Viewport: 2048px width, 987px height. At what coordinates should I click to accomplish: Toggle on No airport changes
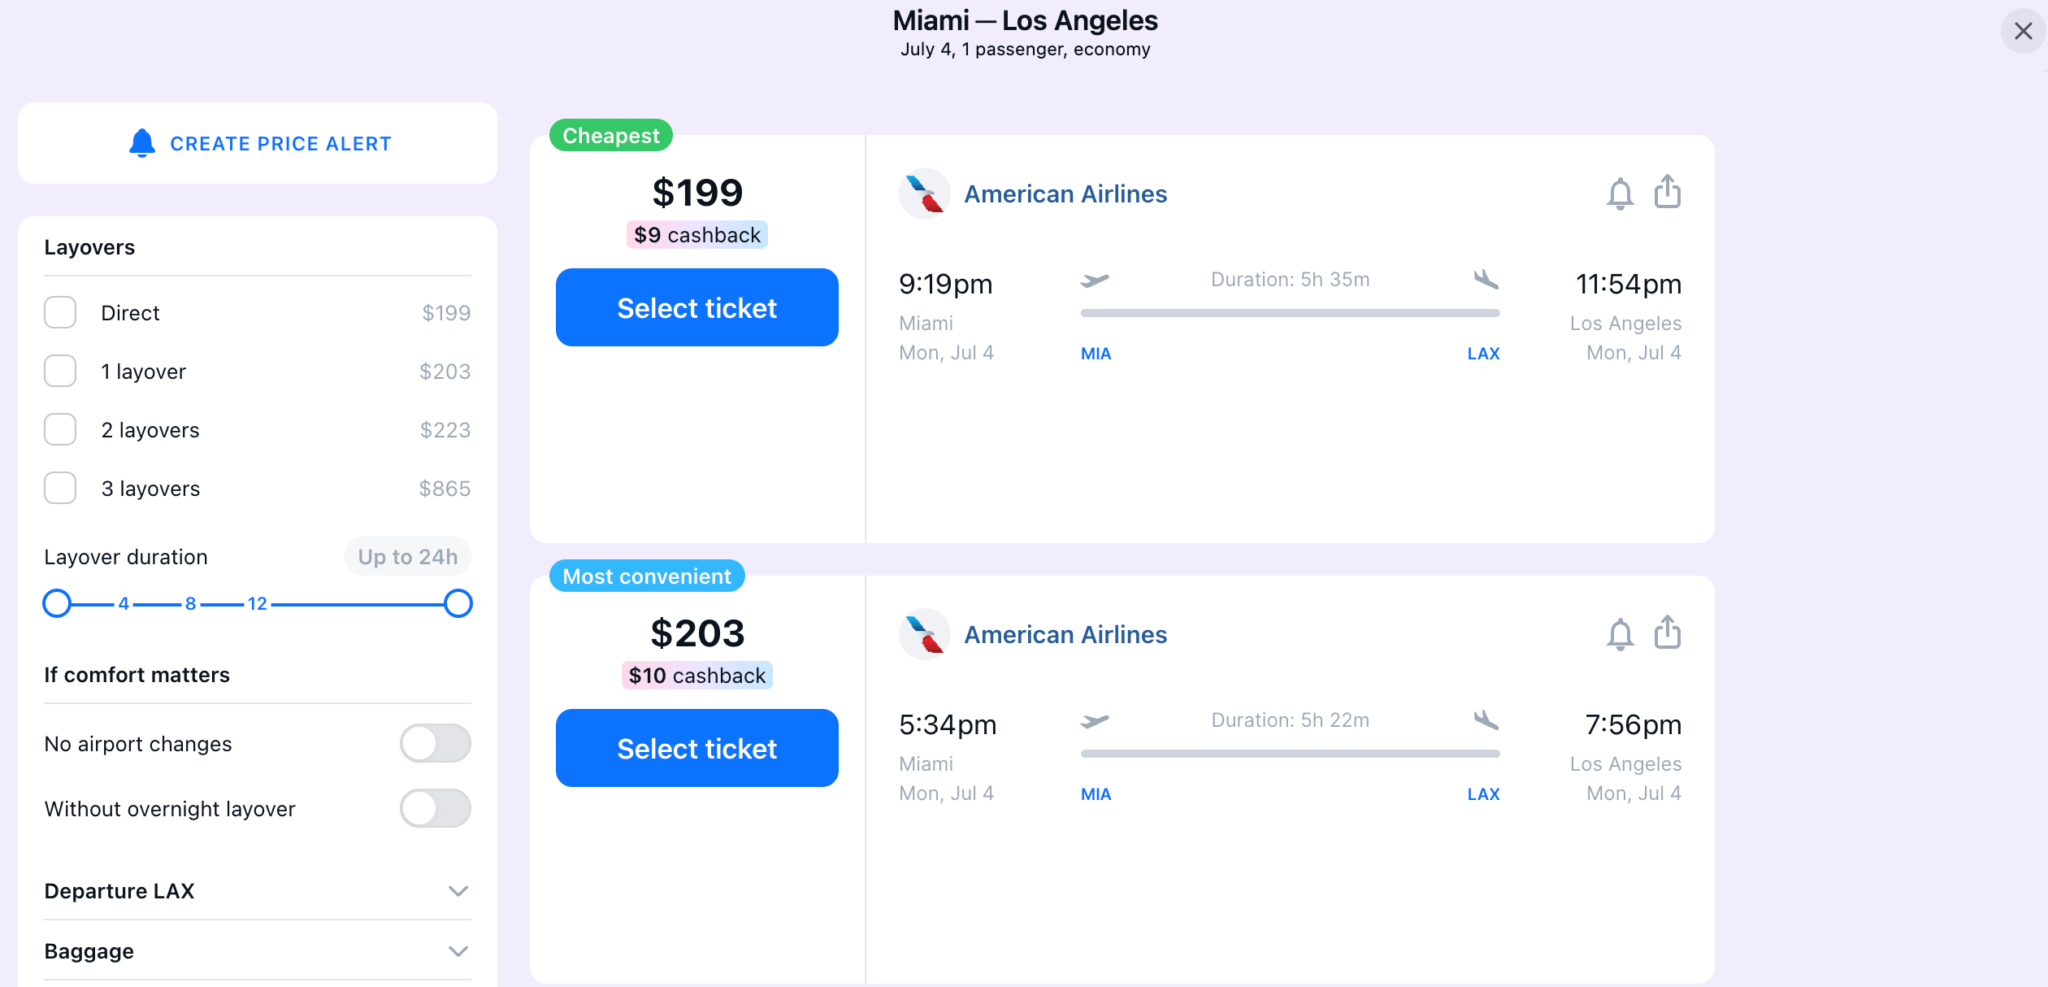[x=435, y=743]
